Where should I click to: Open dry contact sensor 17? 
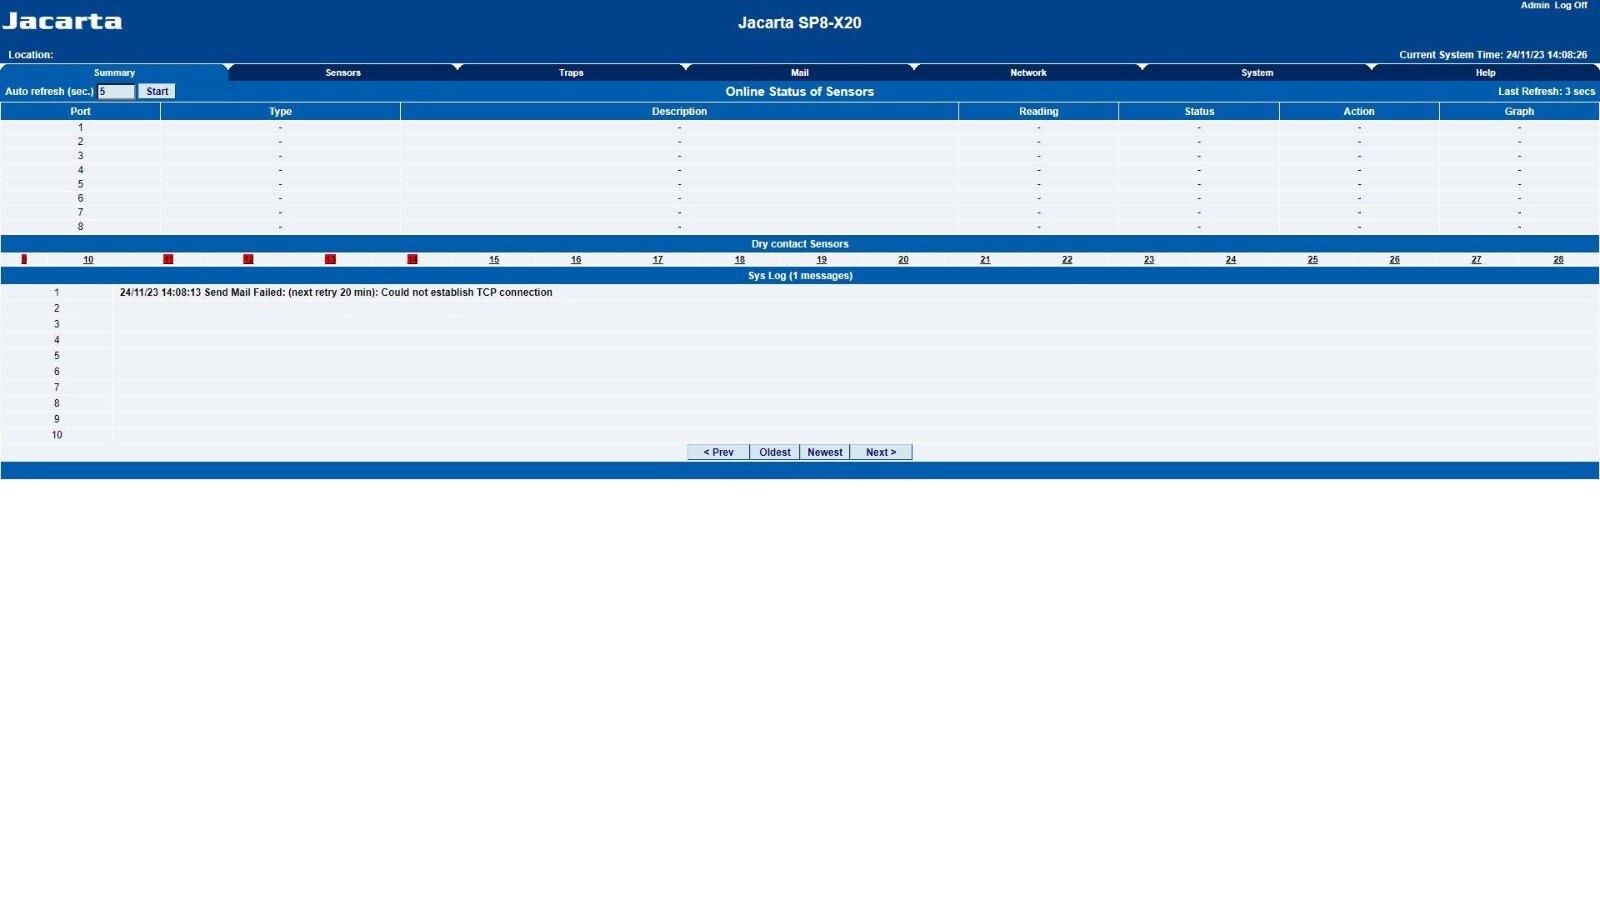tap(658, 260)
